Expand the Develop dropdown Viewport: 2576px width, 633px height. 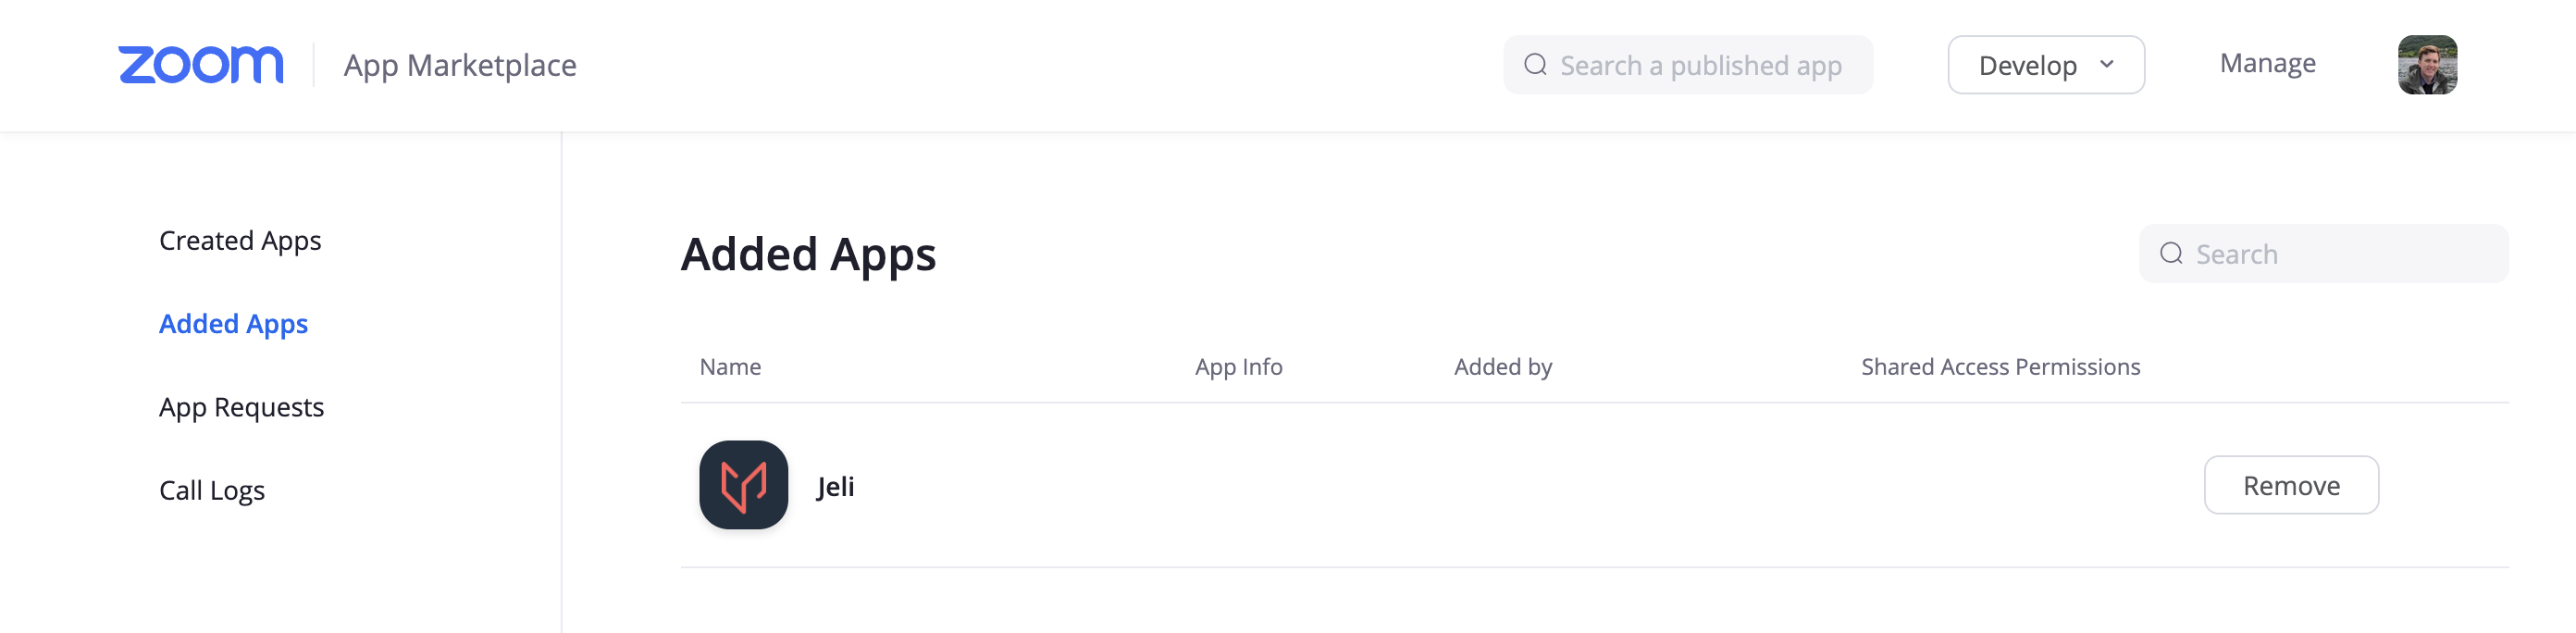click(x=2046, y=65)
